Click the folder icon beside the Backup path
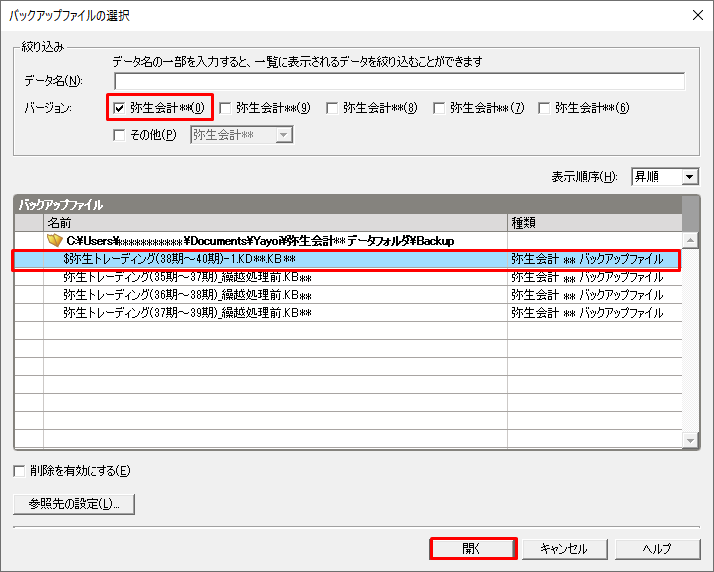Viewport: 714px width, 572px height. tap(55, 240)
